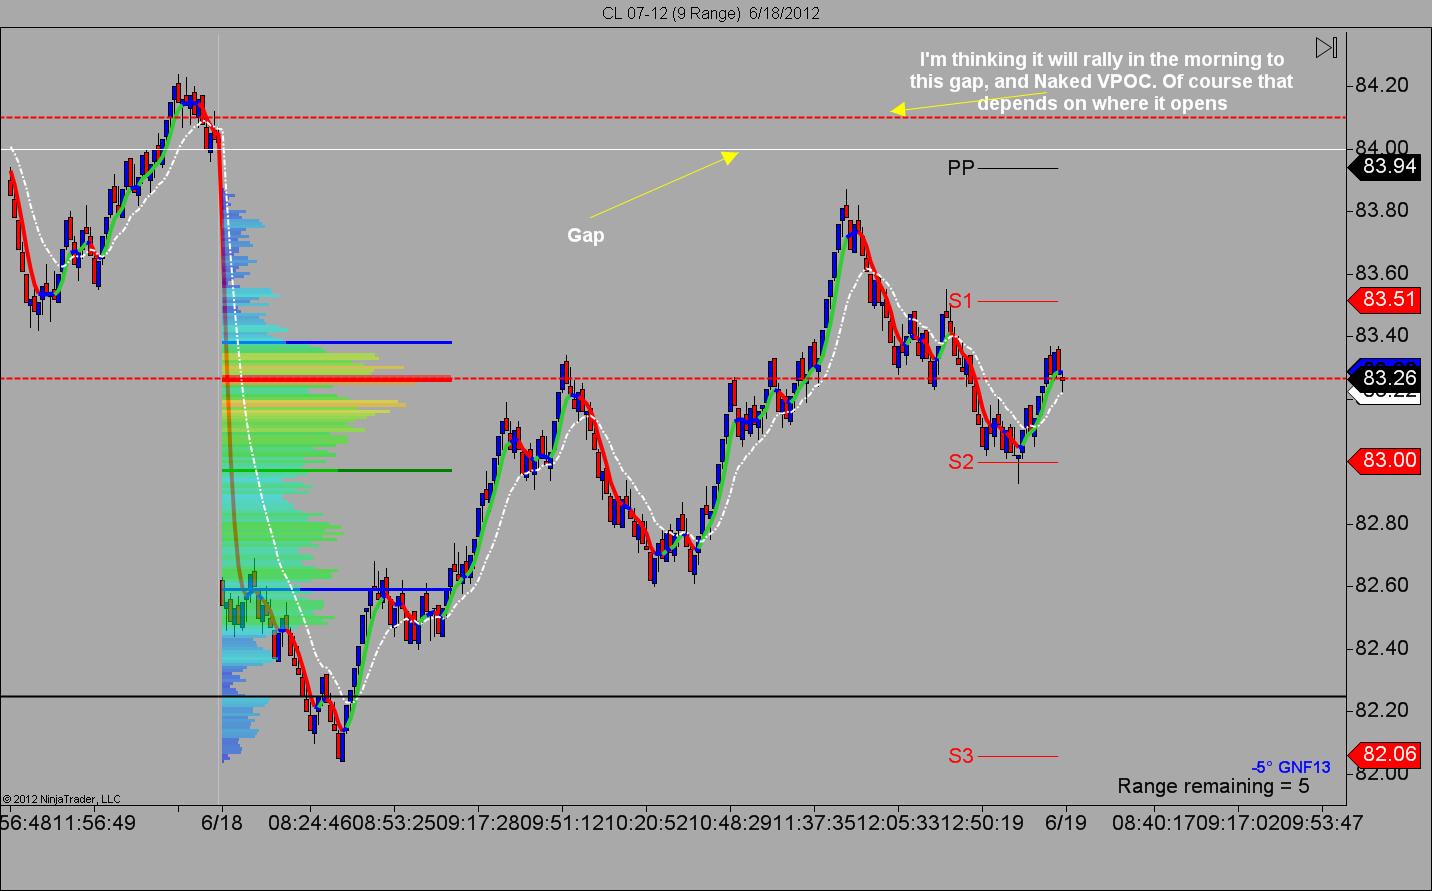This screenshot has height=891, width=1432.
Task: Click the 82.60 price axis label
Action: [1381, 585]
